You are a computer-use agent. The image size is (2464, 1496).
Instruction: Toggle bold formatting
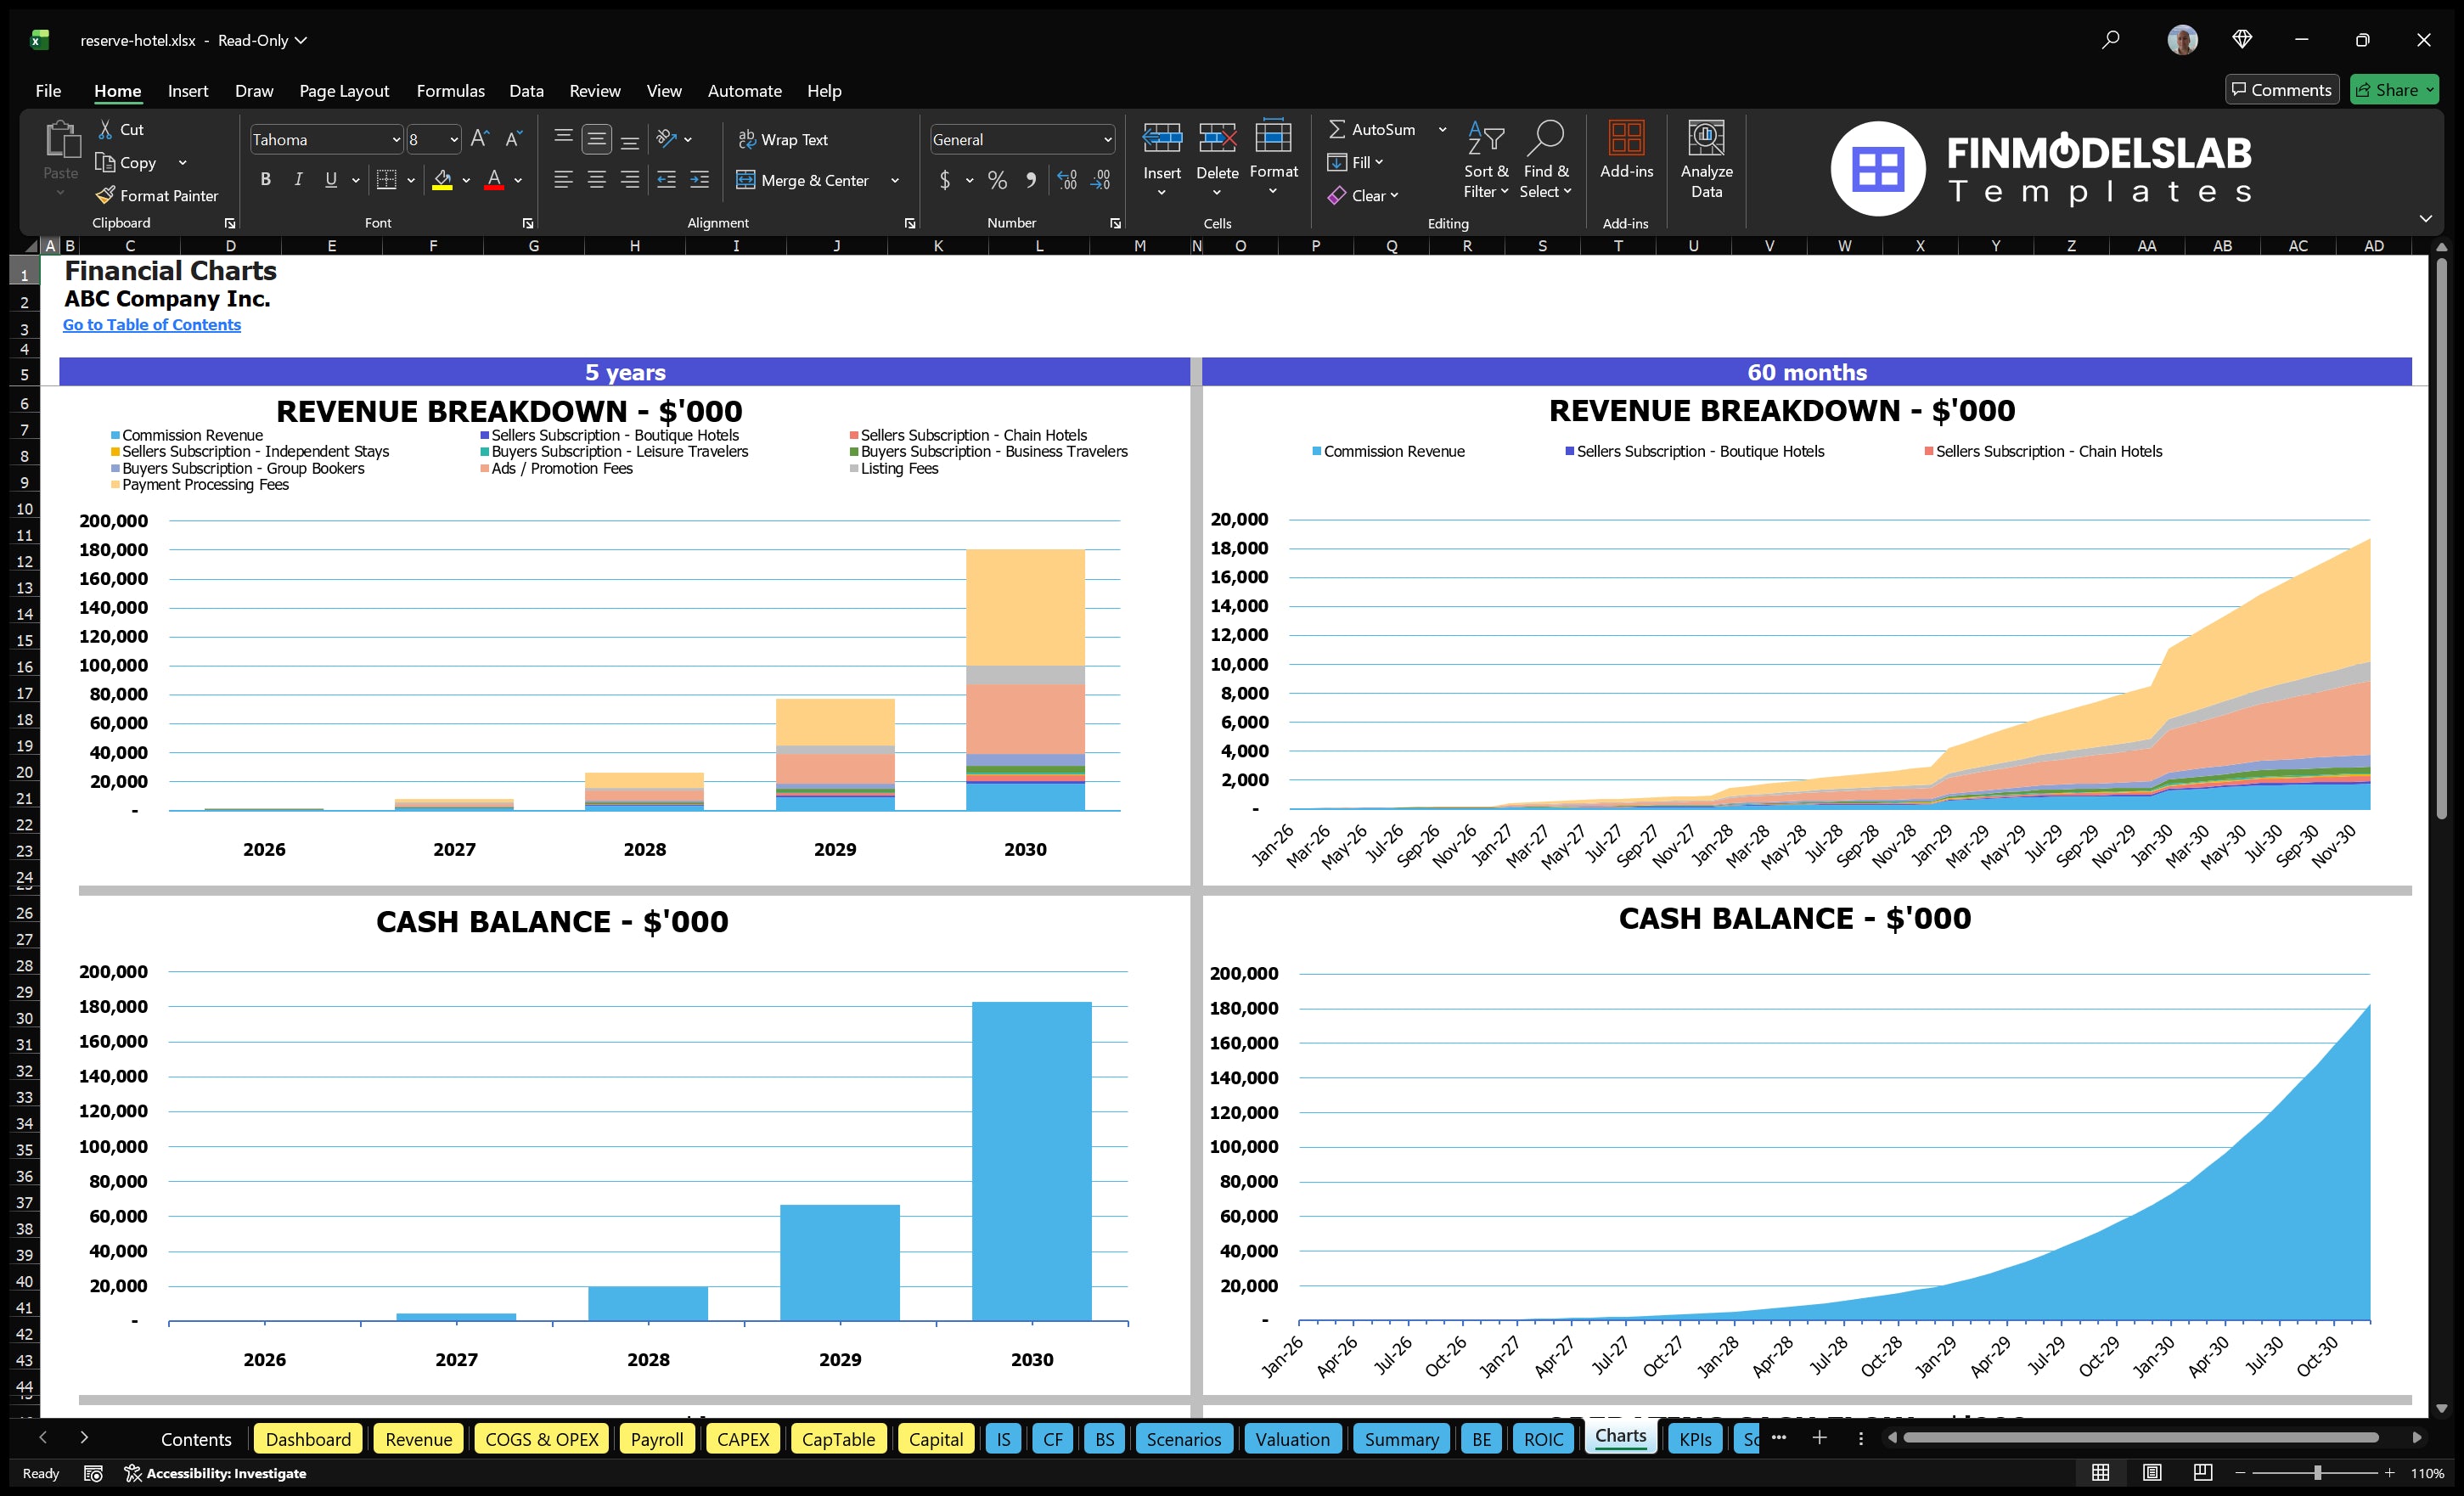(x=265, y=180)
